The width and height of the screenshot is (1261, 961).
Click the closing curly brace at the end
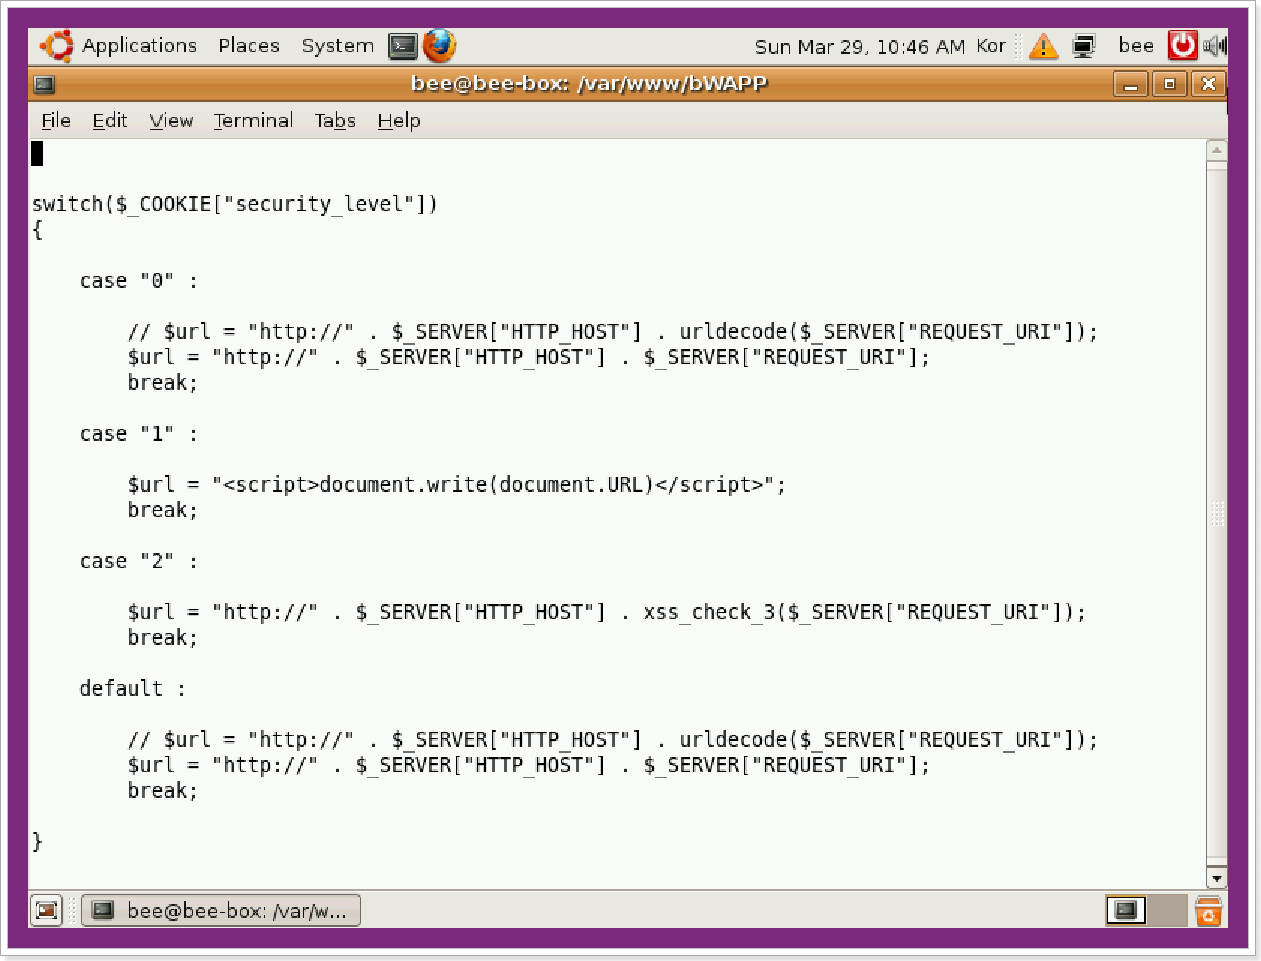pyautogui.click(x=38, y=841)
